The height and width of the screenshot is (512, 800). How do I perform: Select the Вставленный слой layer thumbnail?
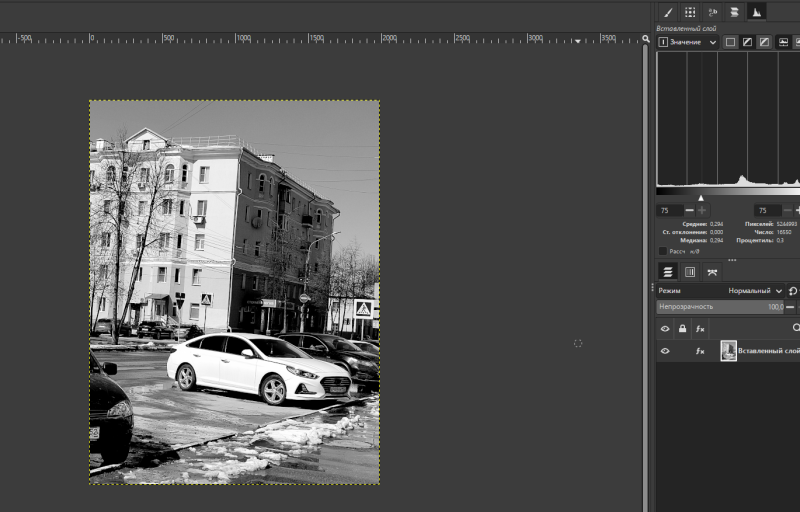[728, 351]
